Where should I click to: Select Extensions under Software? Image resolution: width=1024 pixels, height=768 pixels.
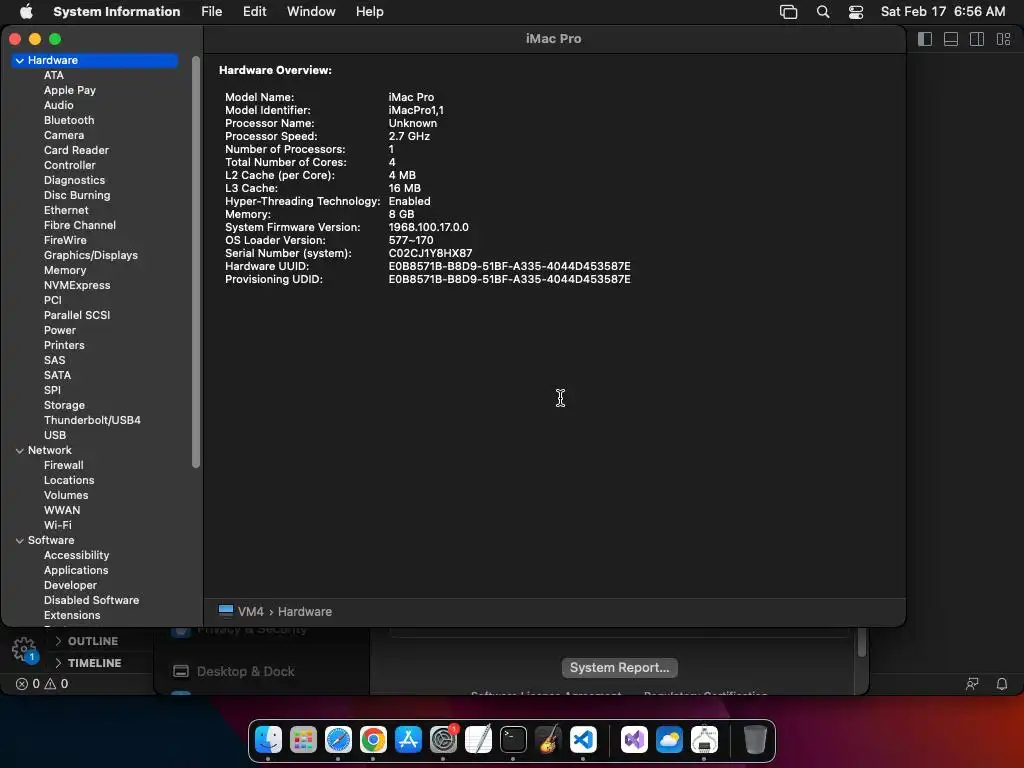click(72, 616)
